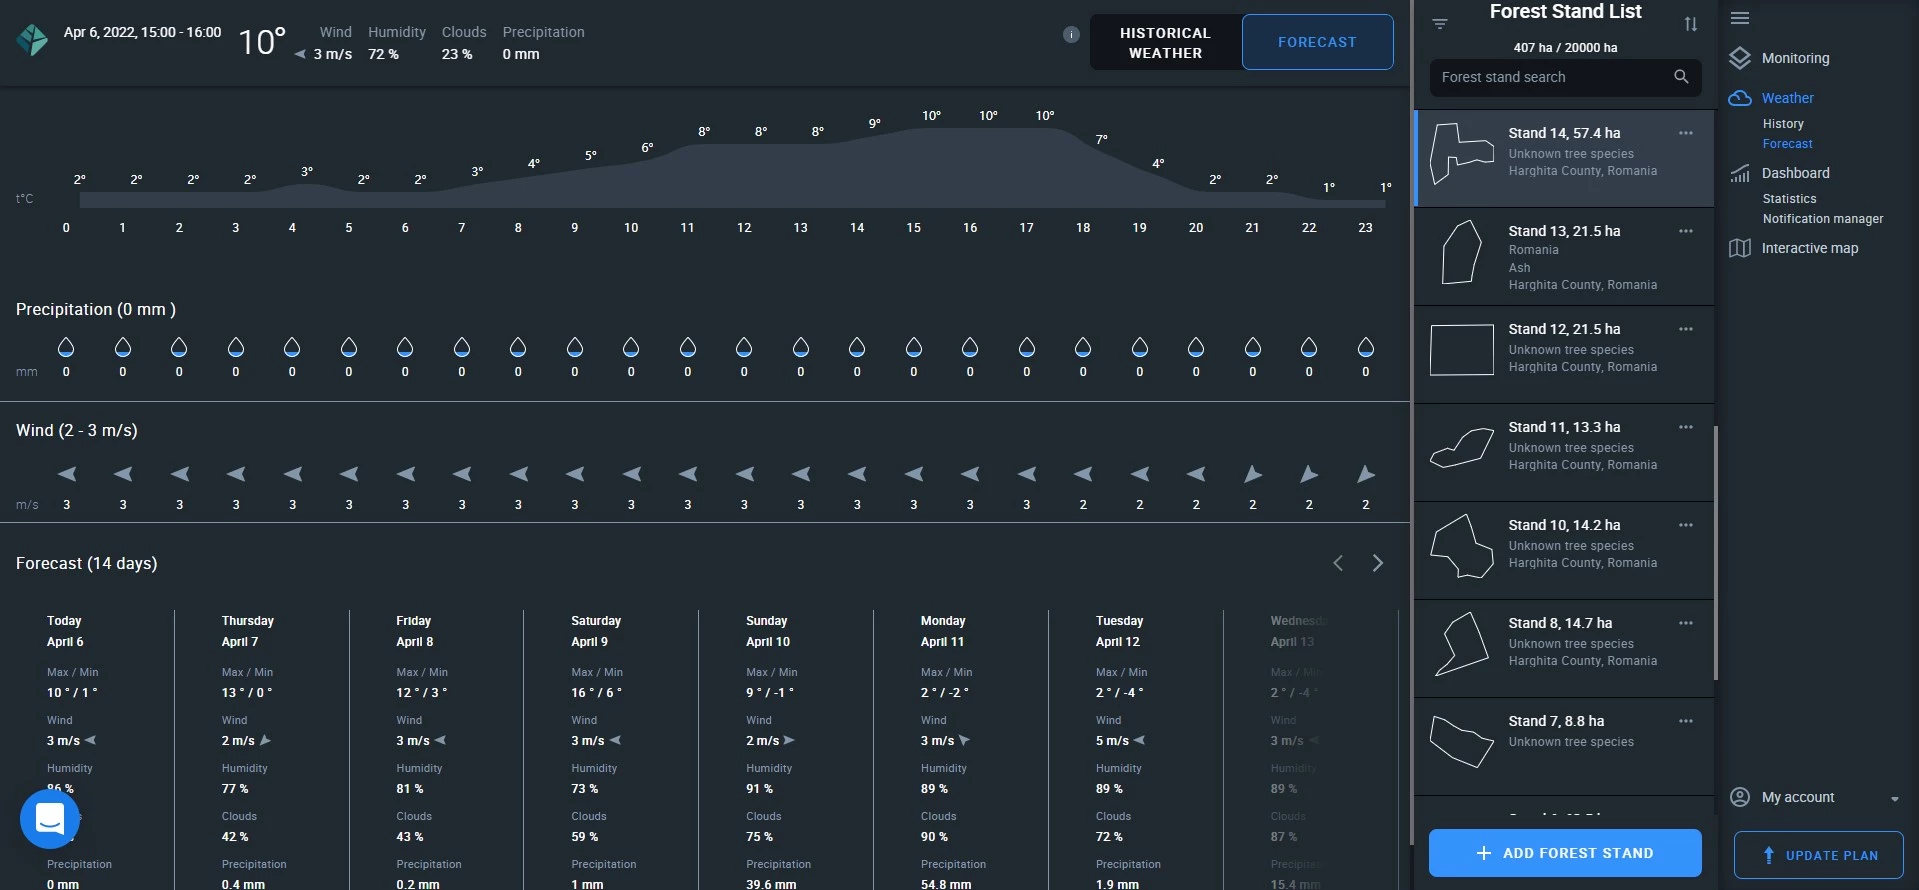Image resolution: width=1919 pixels, height=890 pixels.
Task: Show the next forecast days
Action: [1377, 563]
